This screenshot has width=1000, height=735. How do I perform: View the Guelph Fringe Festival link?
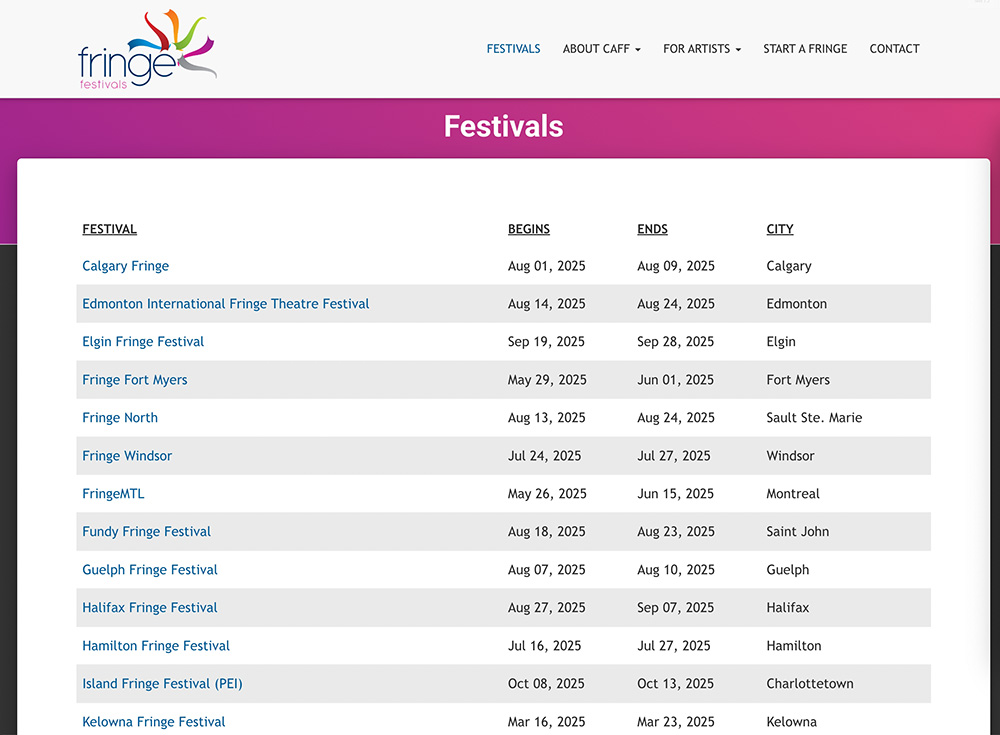pos(150,570)
